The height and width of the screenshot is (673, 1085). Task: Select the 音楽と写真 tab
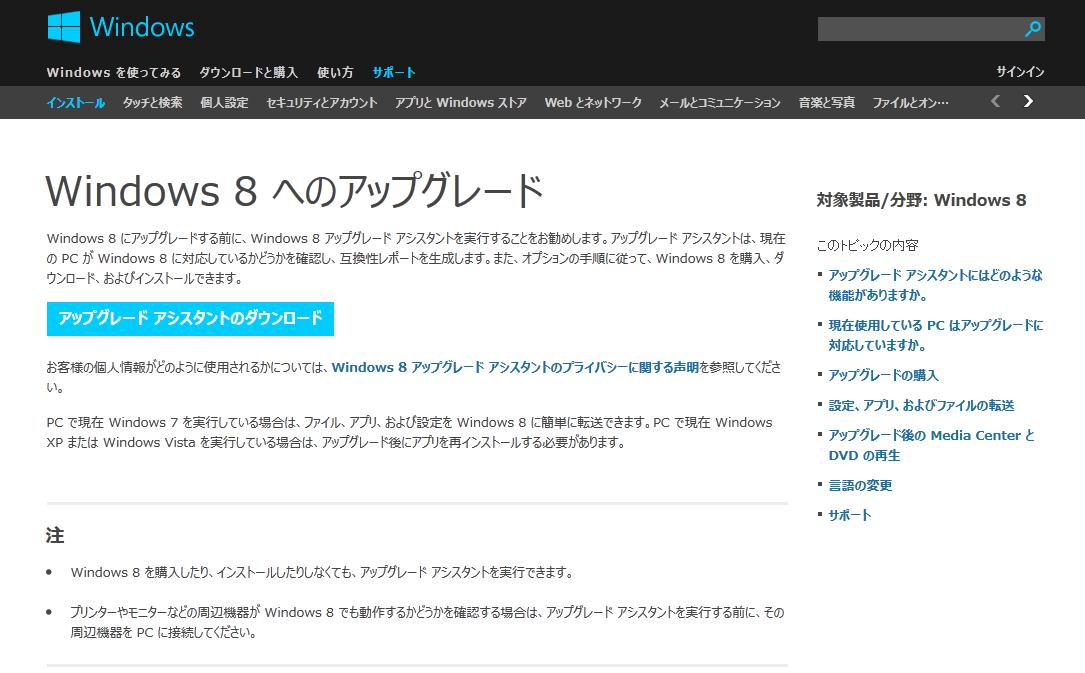(x=826, y=102)
